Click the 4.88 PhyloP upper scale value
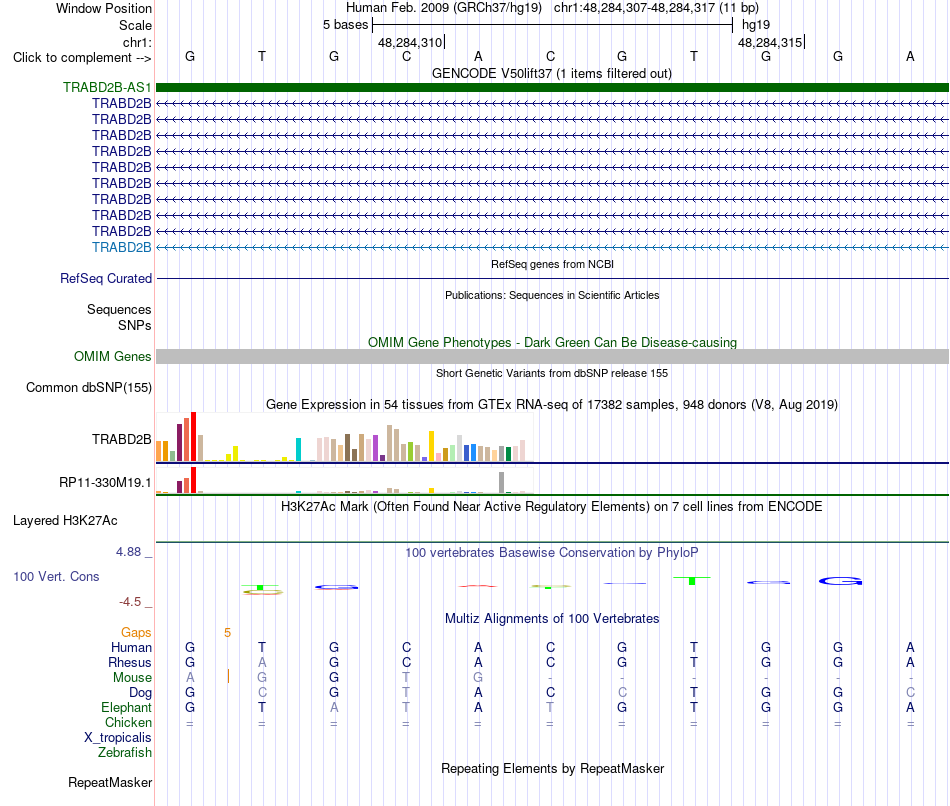950x806 pixels. (128, 552)
